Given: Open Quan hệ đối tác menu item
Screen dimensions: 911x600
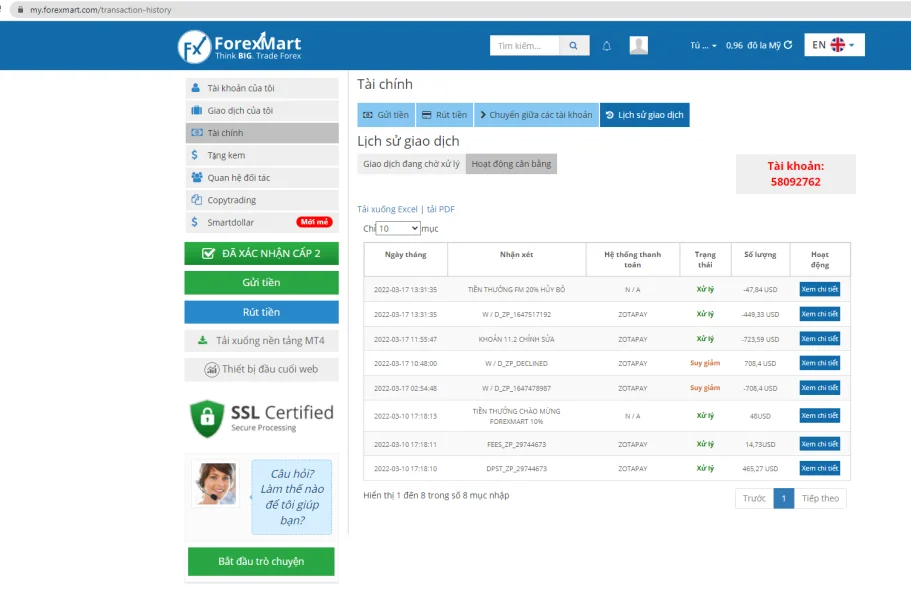Looking at the screenshot, I should pos(262,177).
